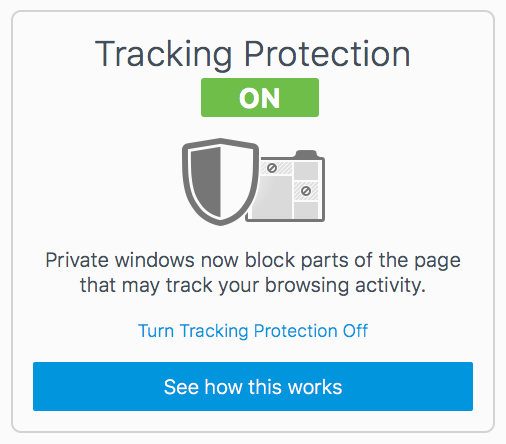This screenshot has width=506, height=444.
Task: Click the blocked web page illustration
Action: (x=286, y=186)
